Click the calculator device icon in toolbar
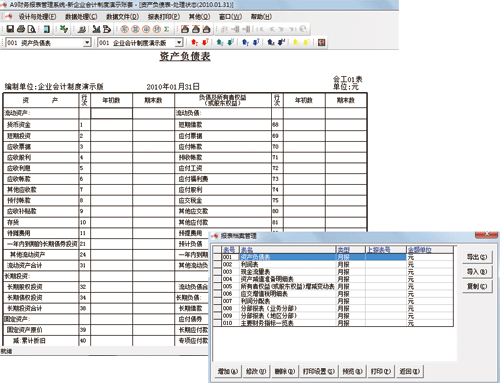Screen dimensions: 500x383 [47, 29]
